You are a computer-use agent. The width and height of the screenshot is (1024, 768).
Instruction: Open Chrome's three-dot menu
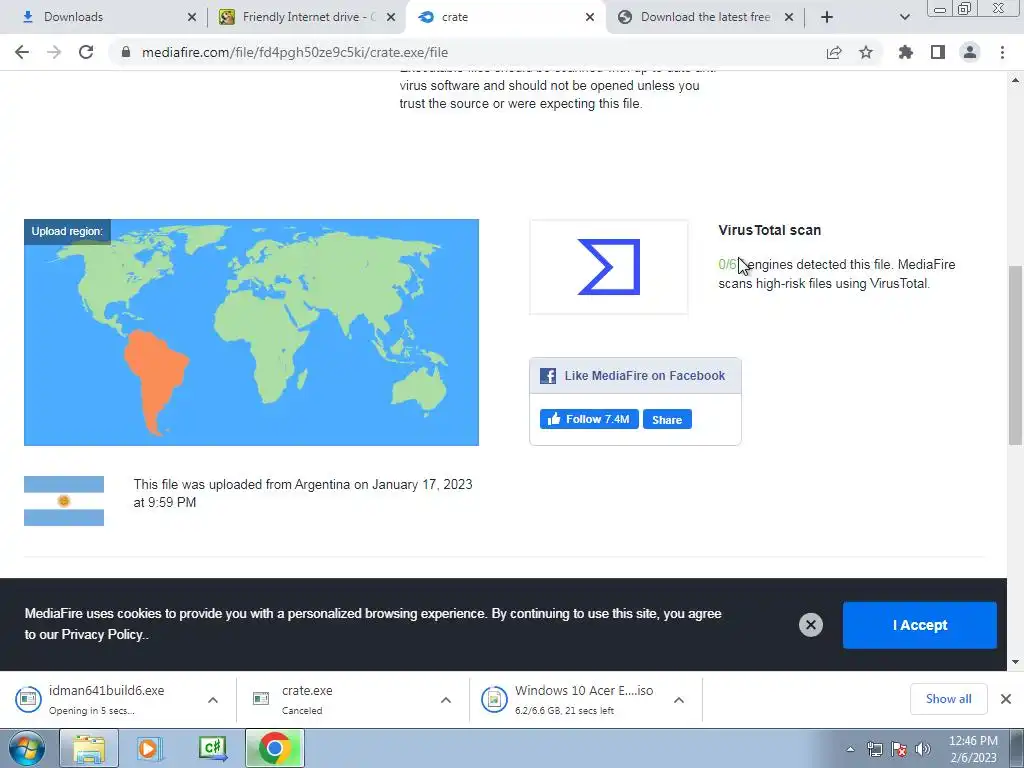tap(1002, 52)
